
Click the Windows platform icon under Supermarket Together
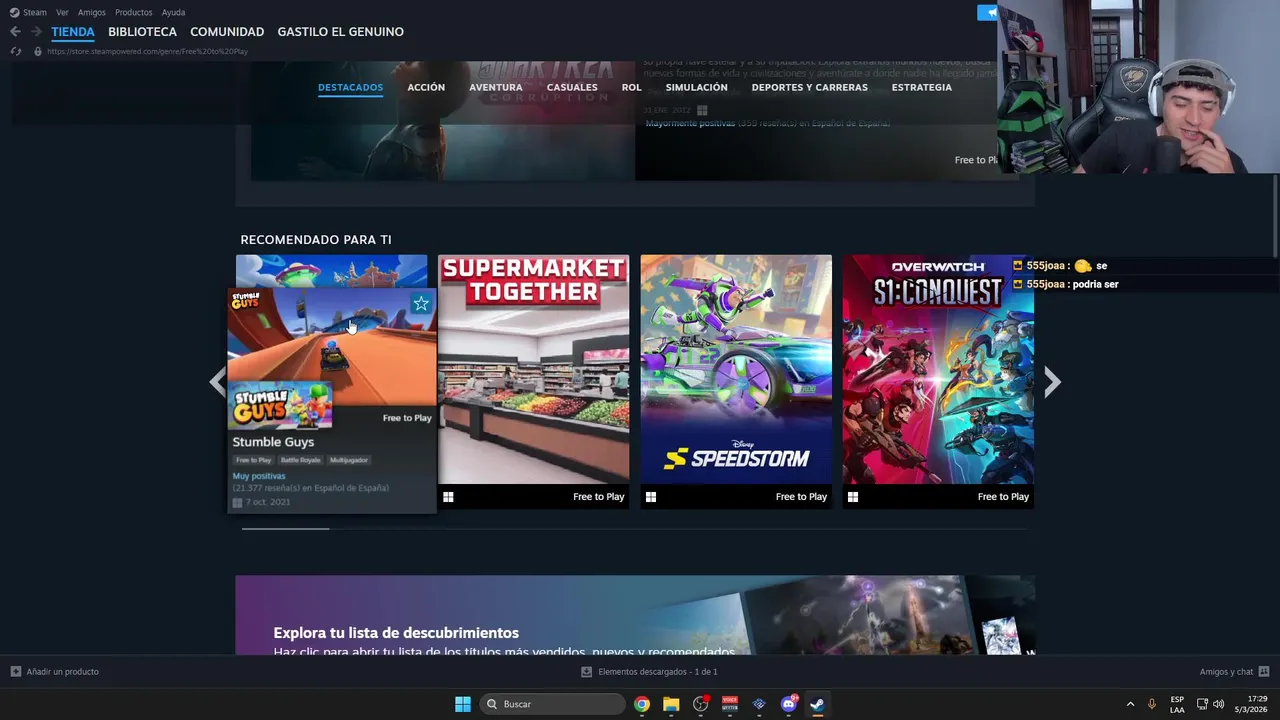pos(448,497)
